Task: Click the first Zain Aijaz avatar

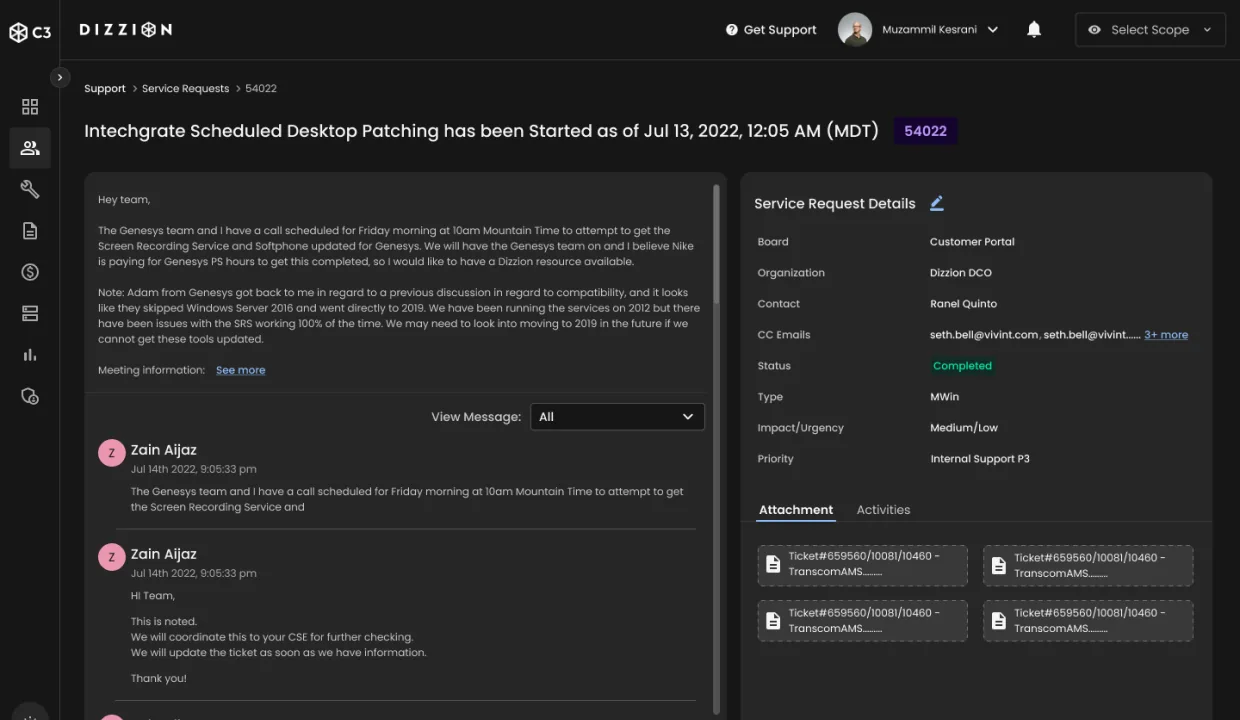Action: tap(112, 453)
